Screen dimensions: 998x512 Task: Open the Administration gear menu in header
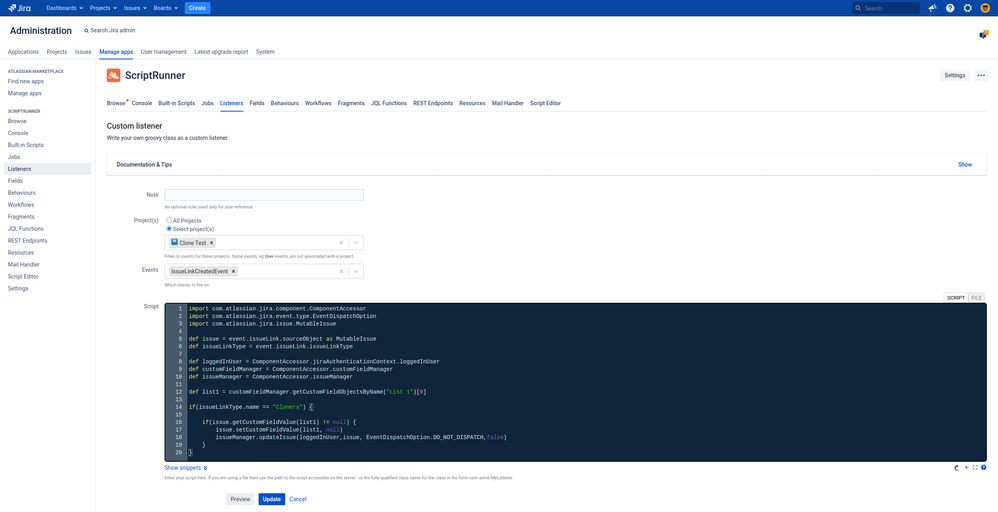(x=967, y=8)
